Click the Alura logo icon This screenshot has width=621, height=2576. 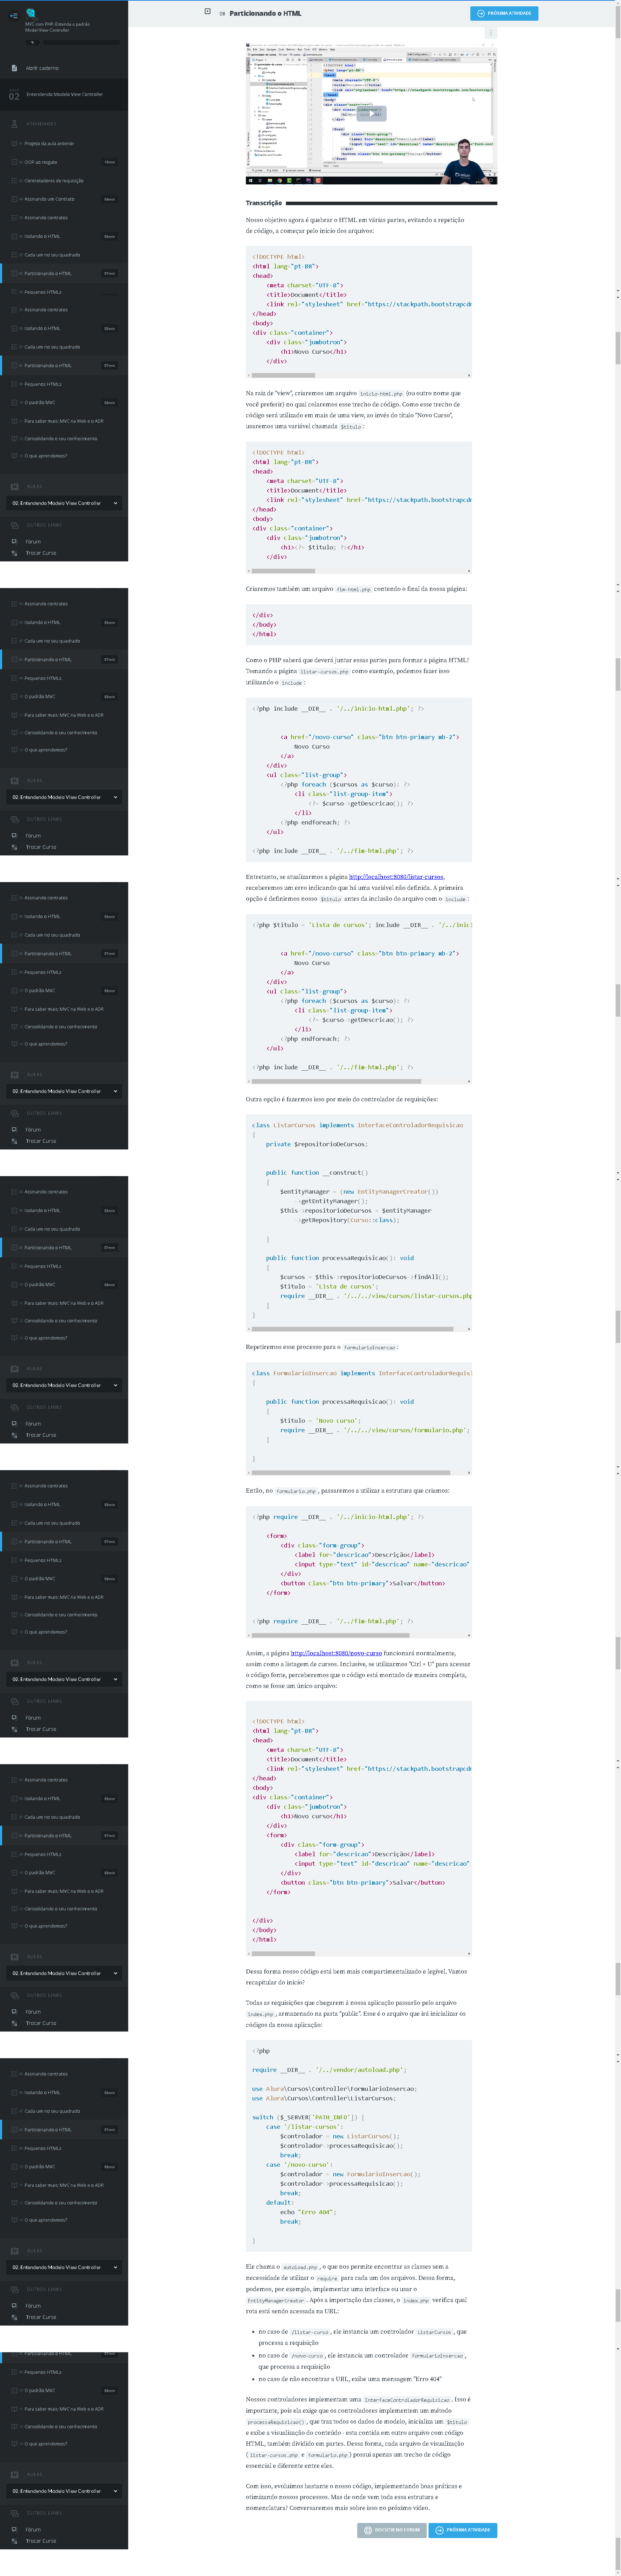click(31, 13)
